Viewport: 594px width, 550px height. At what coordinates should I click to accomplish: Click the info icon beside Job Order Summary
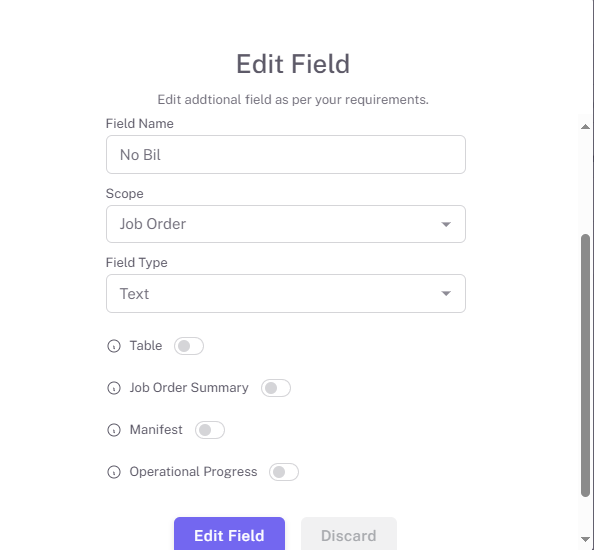coord(114,388)
